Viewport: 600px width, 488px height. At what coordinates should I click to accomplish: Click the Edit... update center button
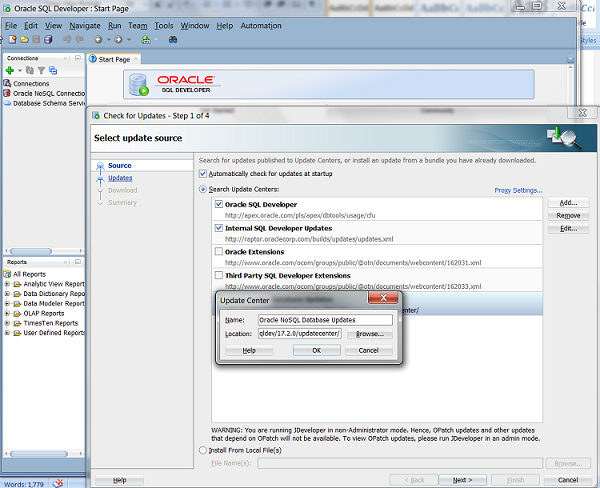(x=568, y=228)
